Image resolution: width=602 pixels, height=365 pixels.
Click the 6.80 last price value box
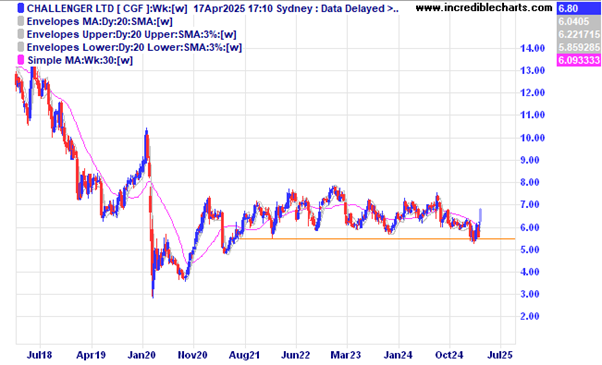(x=579, y=8)
